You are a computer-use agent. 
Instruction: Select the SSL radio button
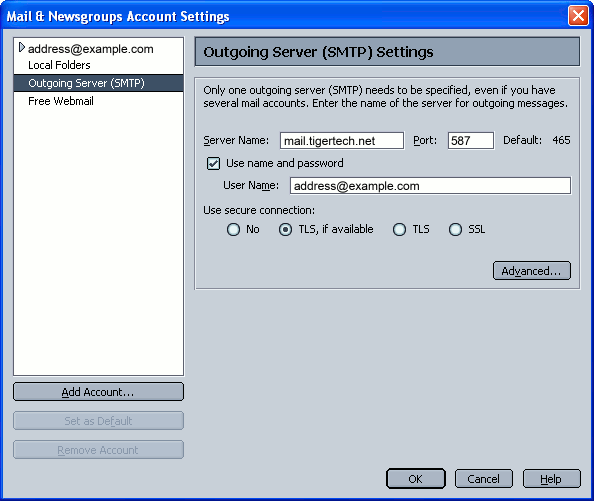455,229
